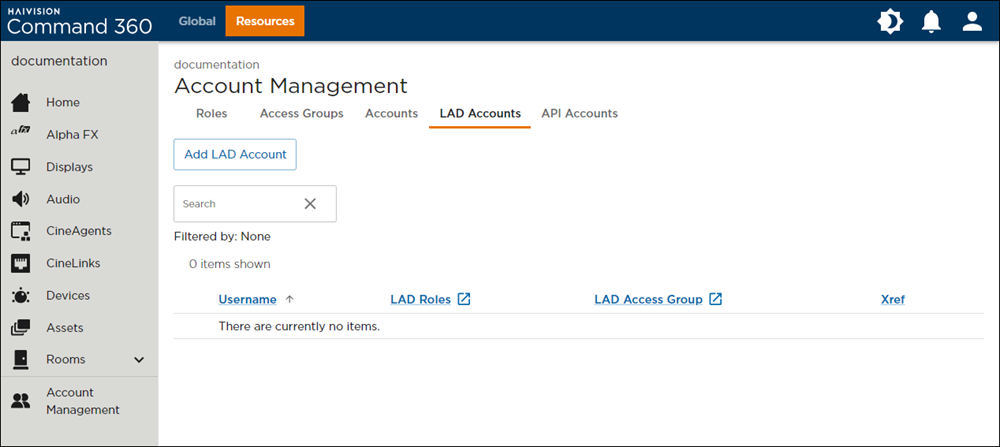Screen dimensions: 1000x447
Task: Click inside the Search input field
Action: [236, 203]
